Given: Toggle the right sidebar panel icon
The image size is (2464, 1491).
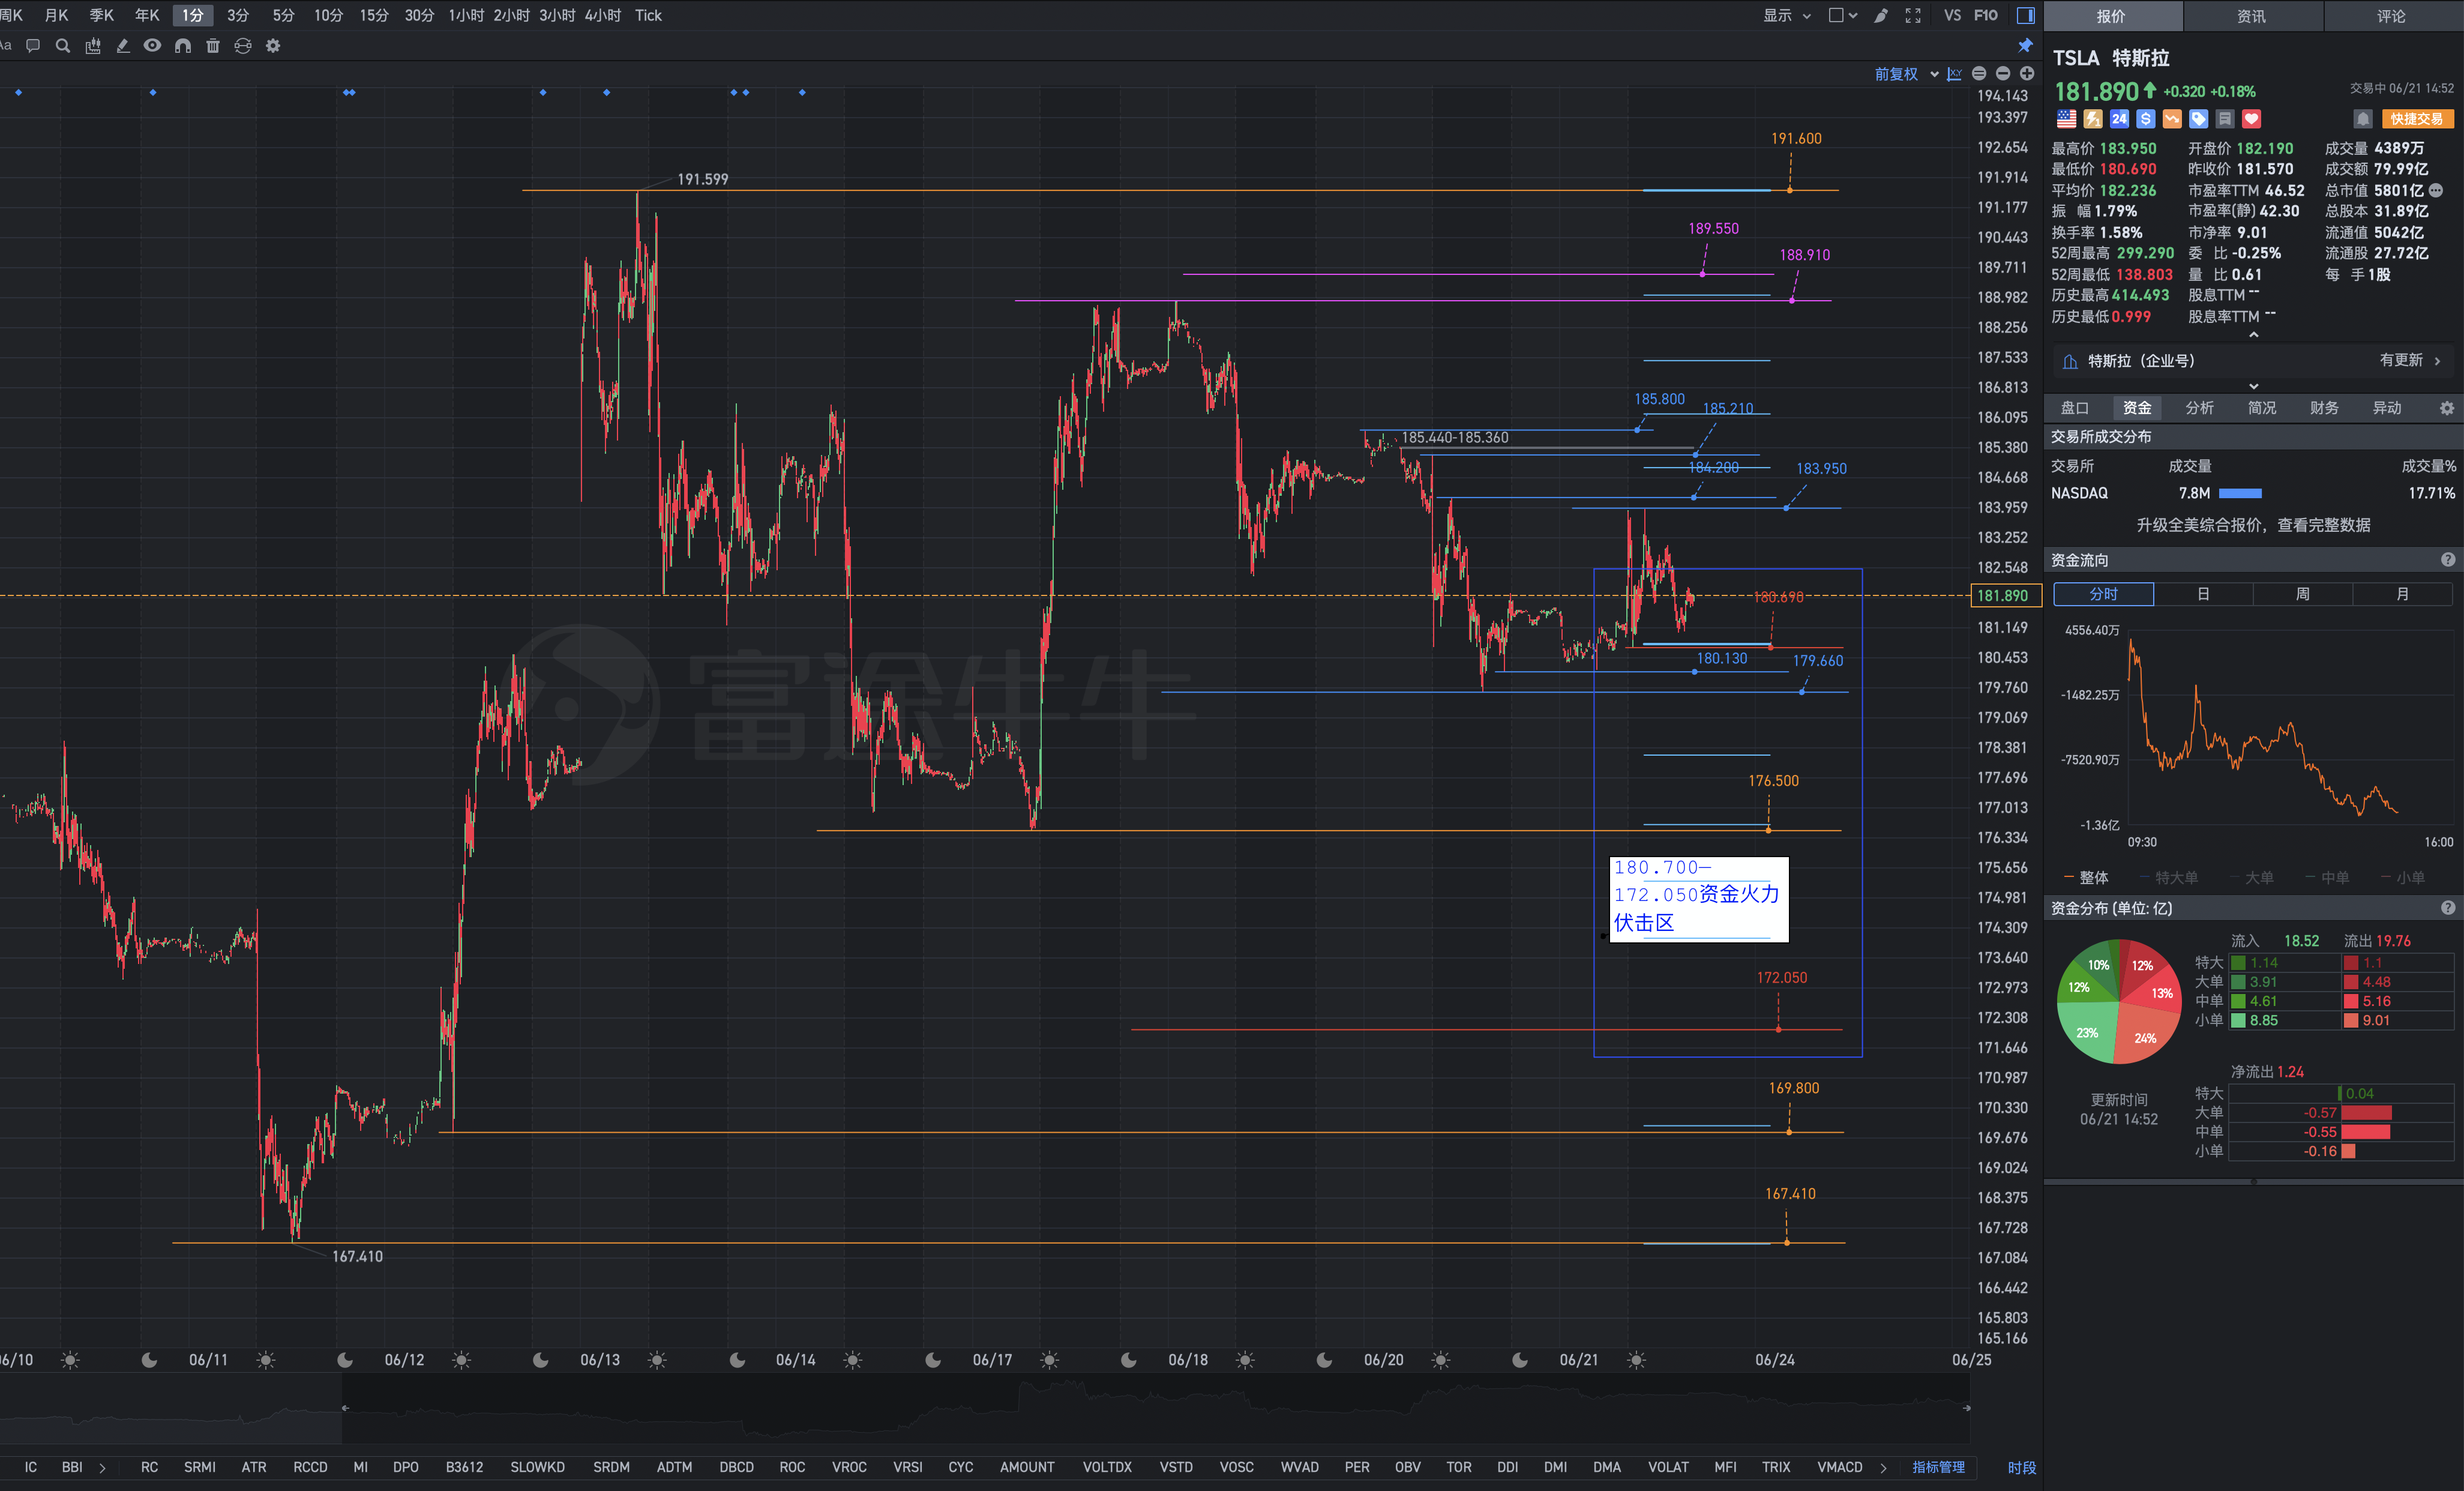Looking at the screenshot, I should pyautogui.click(x=2026, y=15).
